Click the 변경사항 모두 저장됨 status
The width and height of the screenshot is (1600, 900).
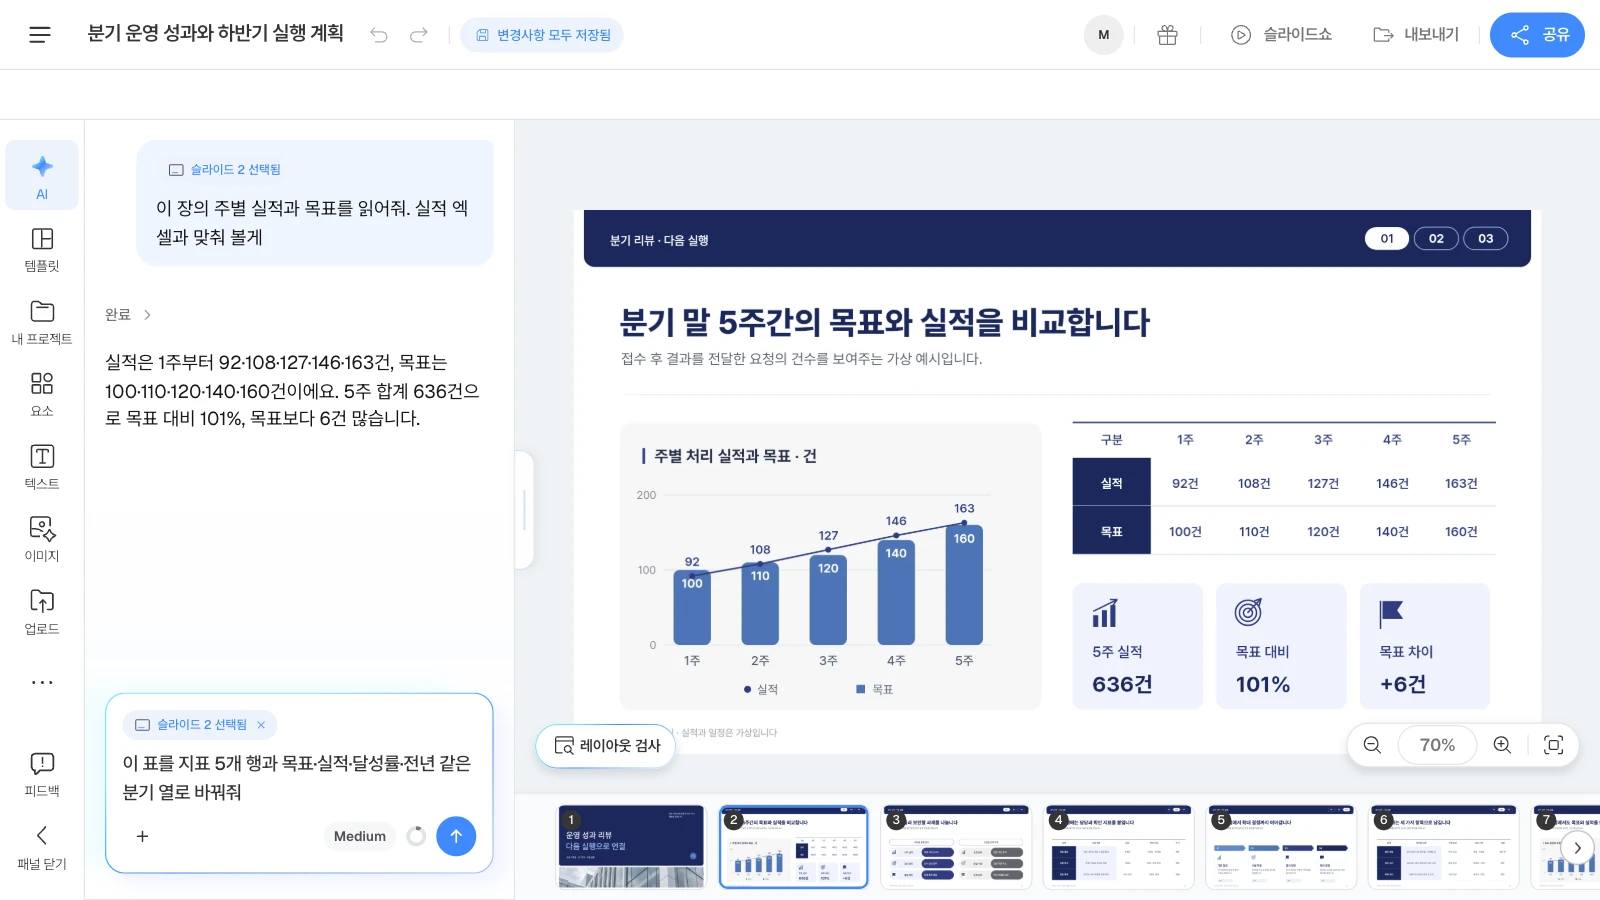pyautogui.click(x=542, y=35)
